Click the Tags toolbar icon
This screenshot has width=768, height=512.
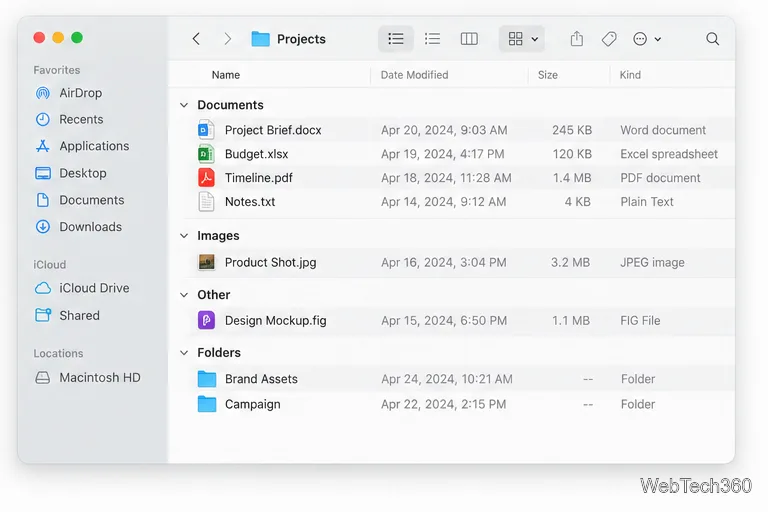(609, 39)
